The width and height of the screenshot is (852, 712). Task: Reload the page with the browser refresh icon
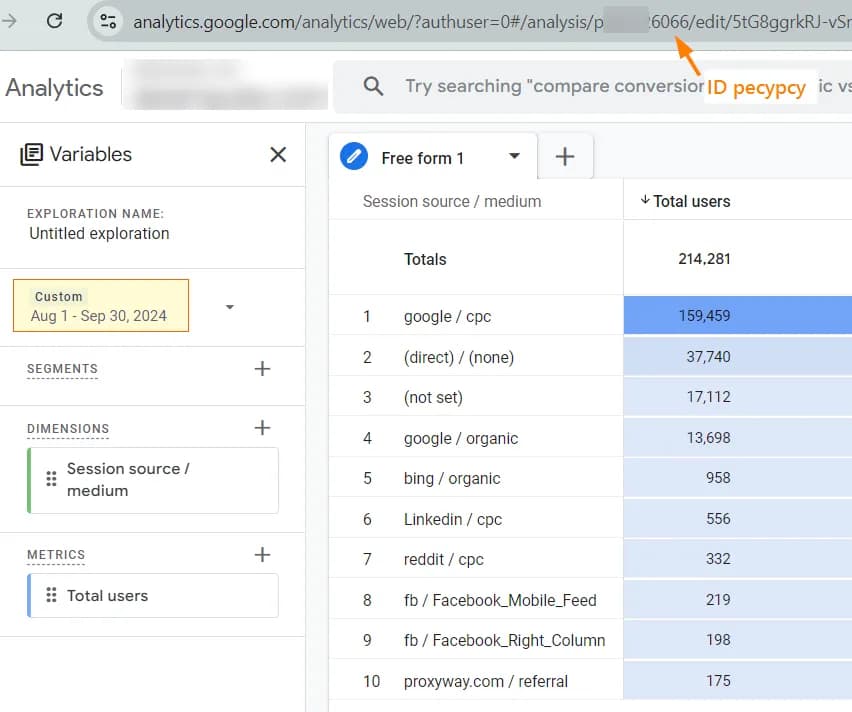[x=54, y=21]
